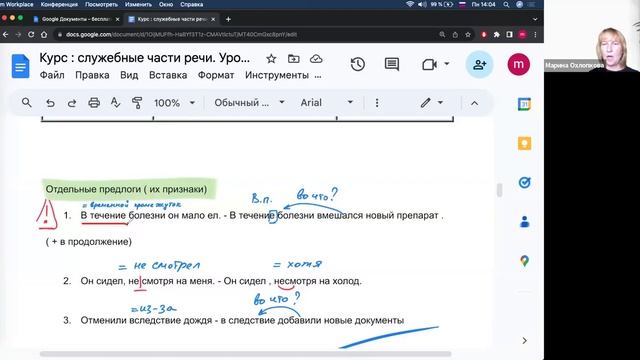Undo the last action

[50, 103]
